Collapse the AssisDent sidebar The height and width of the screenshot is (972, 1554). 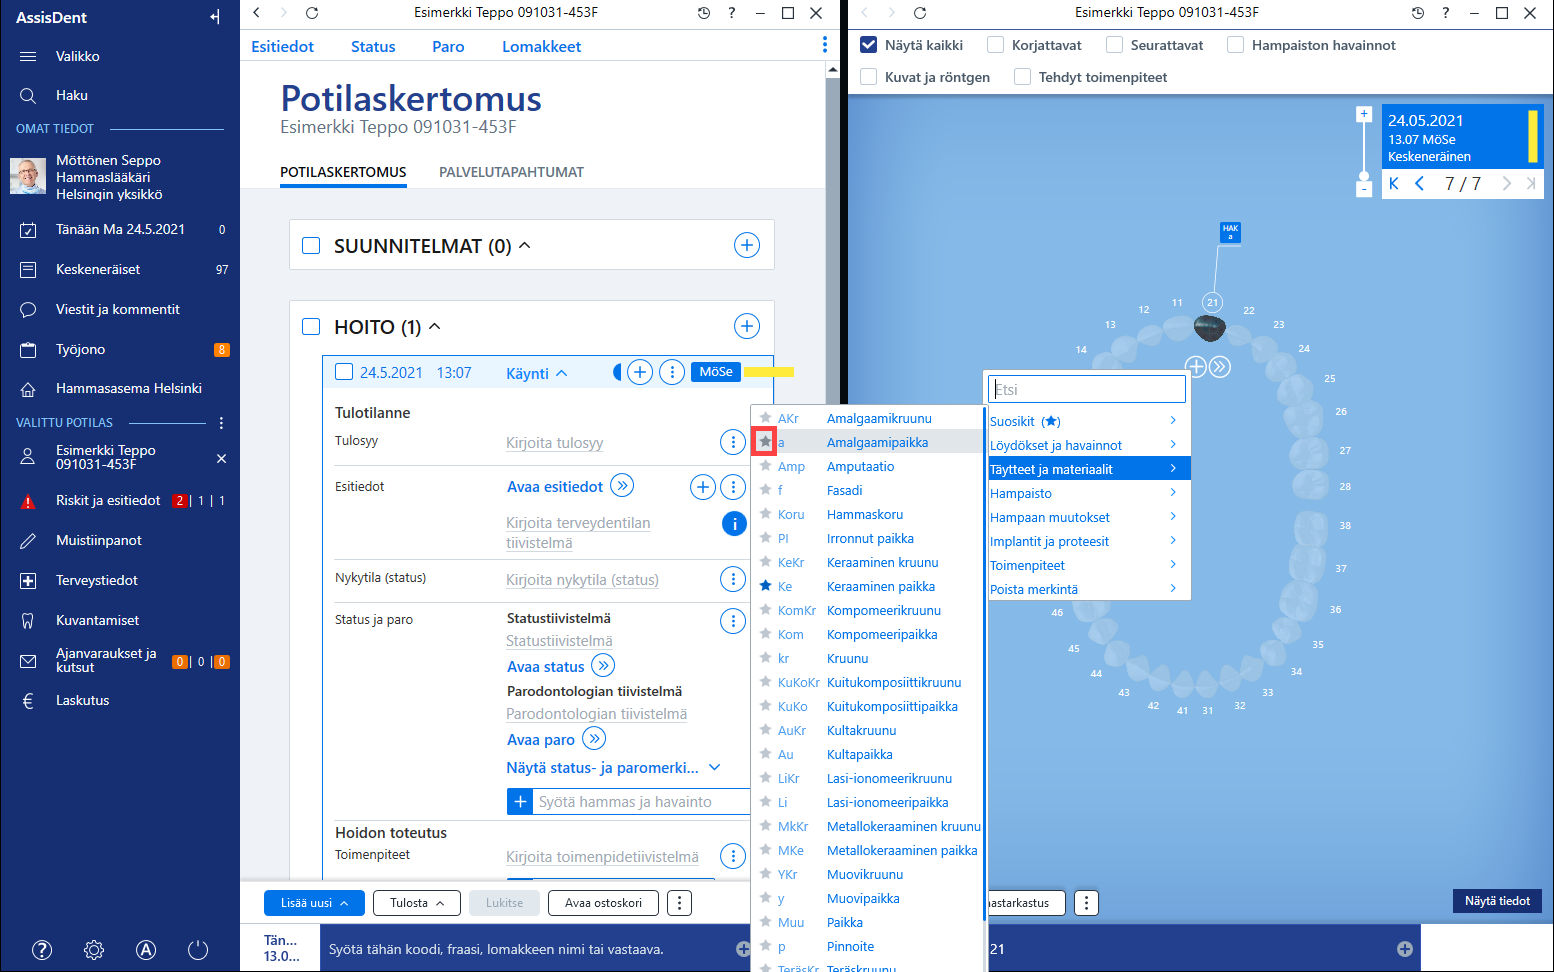click(x=215, y=17)
